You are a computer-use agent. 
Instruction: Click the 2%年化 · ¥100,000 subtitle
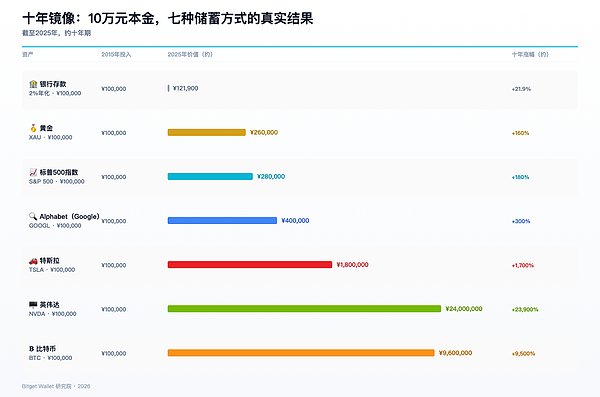coord(55,93)
